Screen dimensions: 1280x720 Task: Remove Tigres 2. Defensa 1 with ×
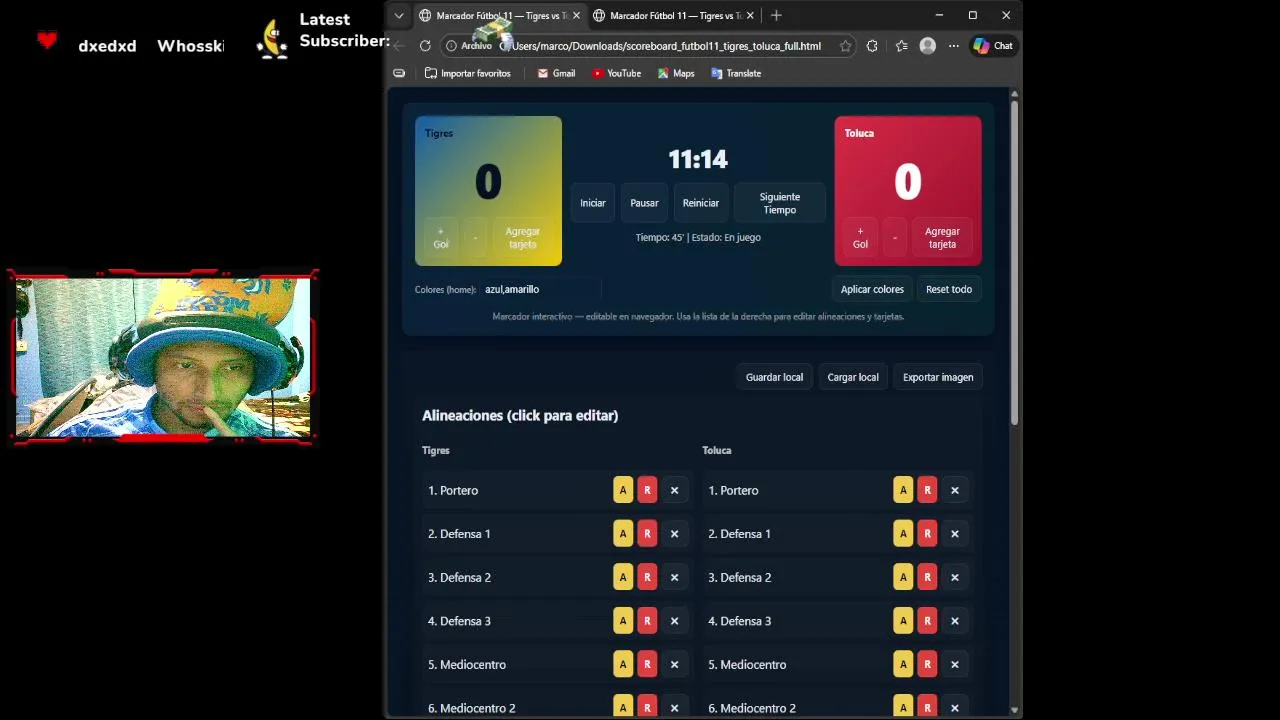(x=674, y=534)
